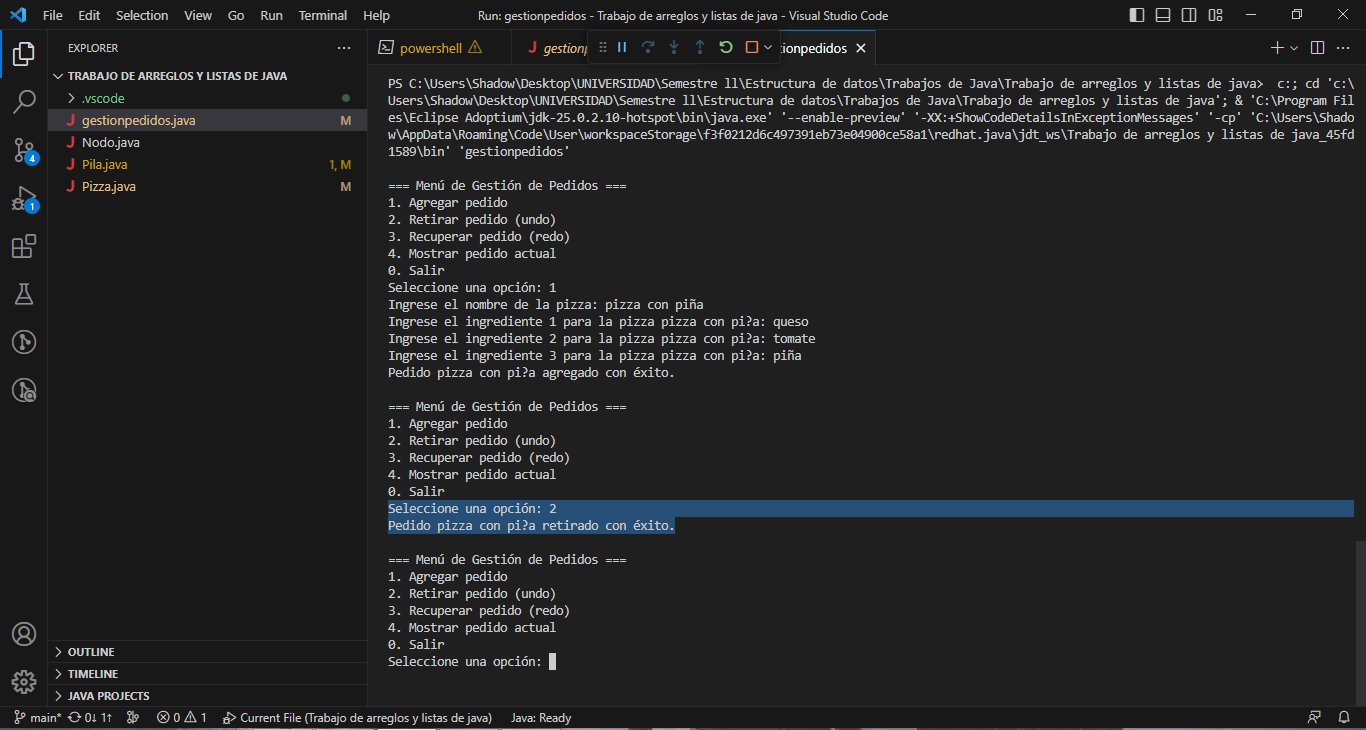The image size is (1366, 730).
Task: Expand the JAVA PROJECTS section
Action: [208, 696]
